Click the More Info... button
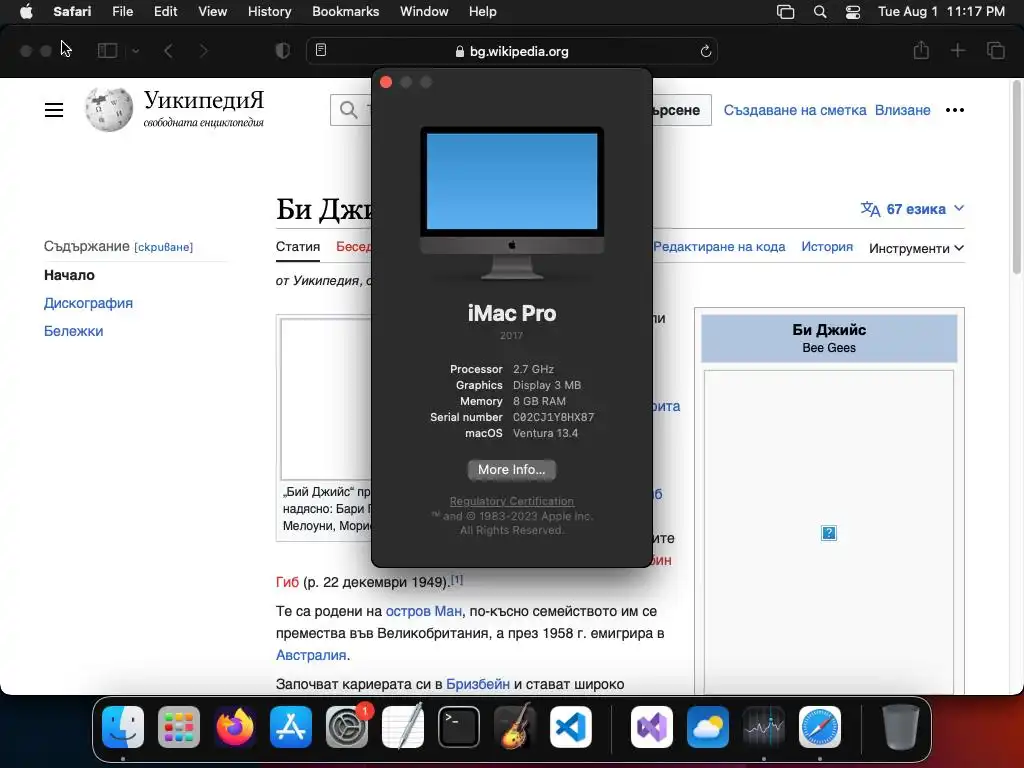The image size is (1024, 768). 511,470
